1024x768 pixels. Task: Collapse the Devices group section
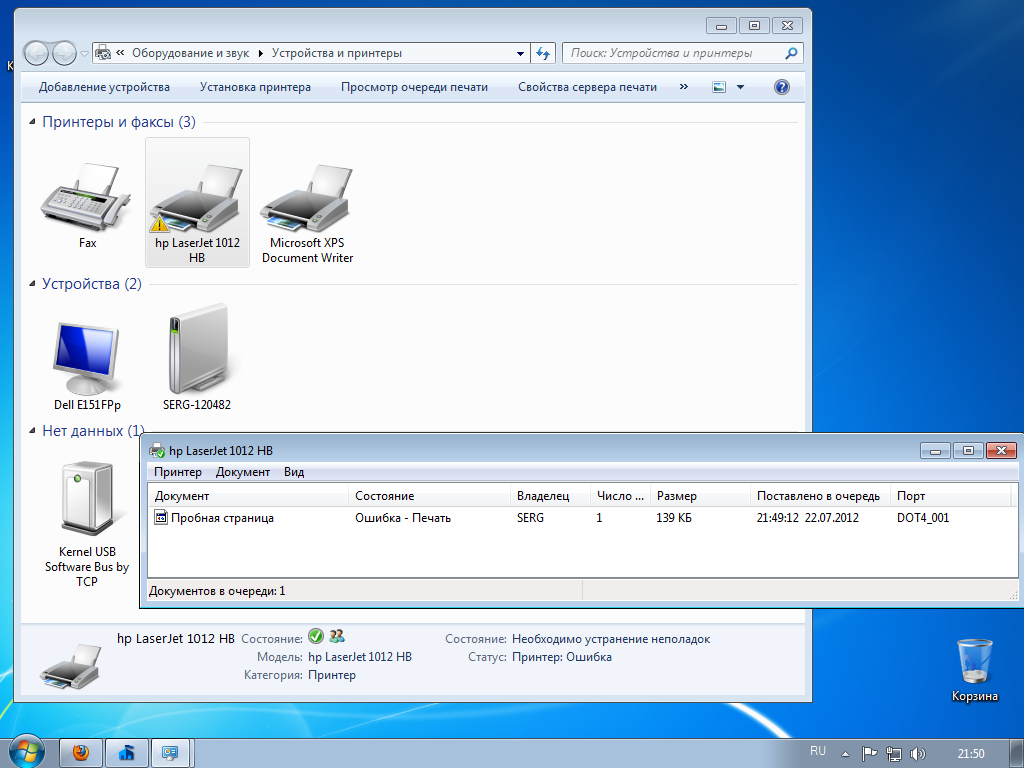pyautogui.click(x=33, y=284)
